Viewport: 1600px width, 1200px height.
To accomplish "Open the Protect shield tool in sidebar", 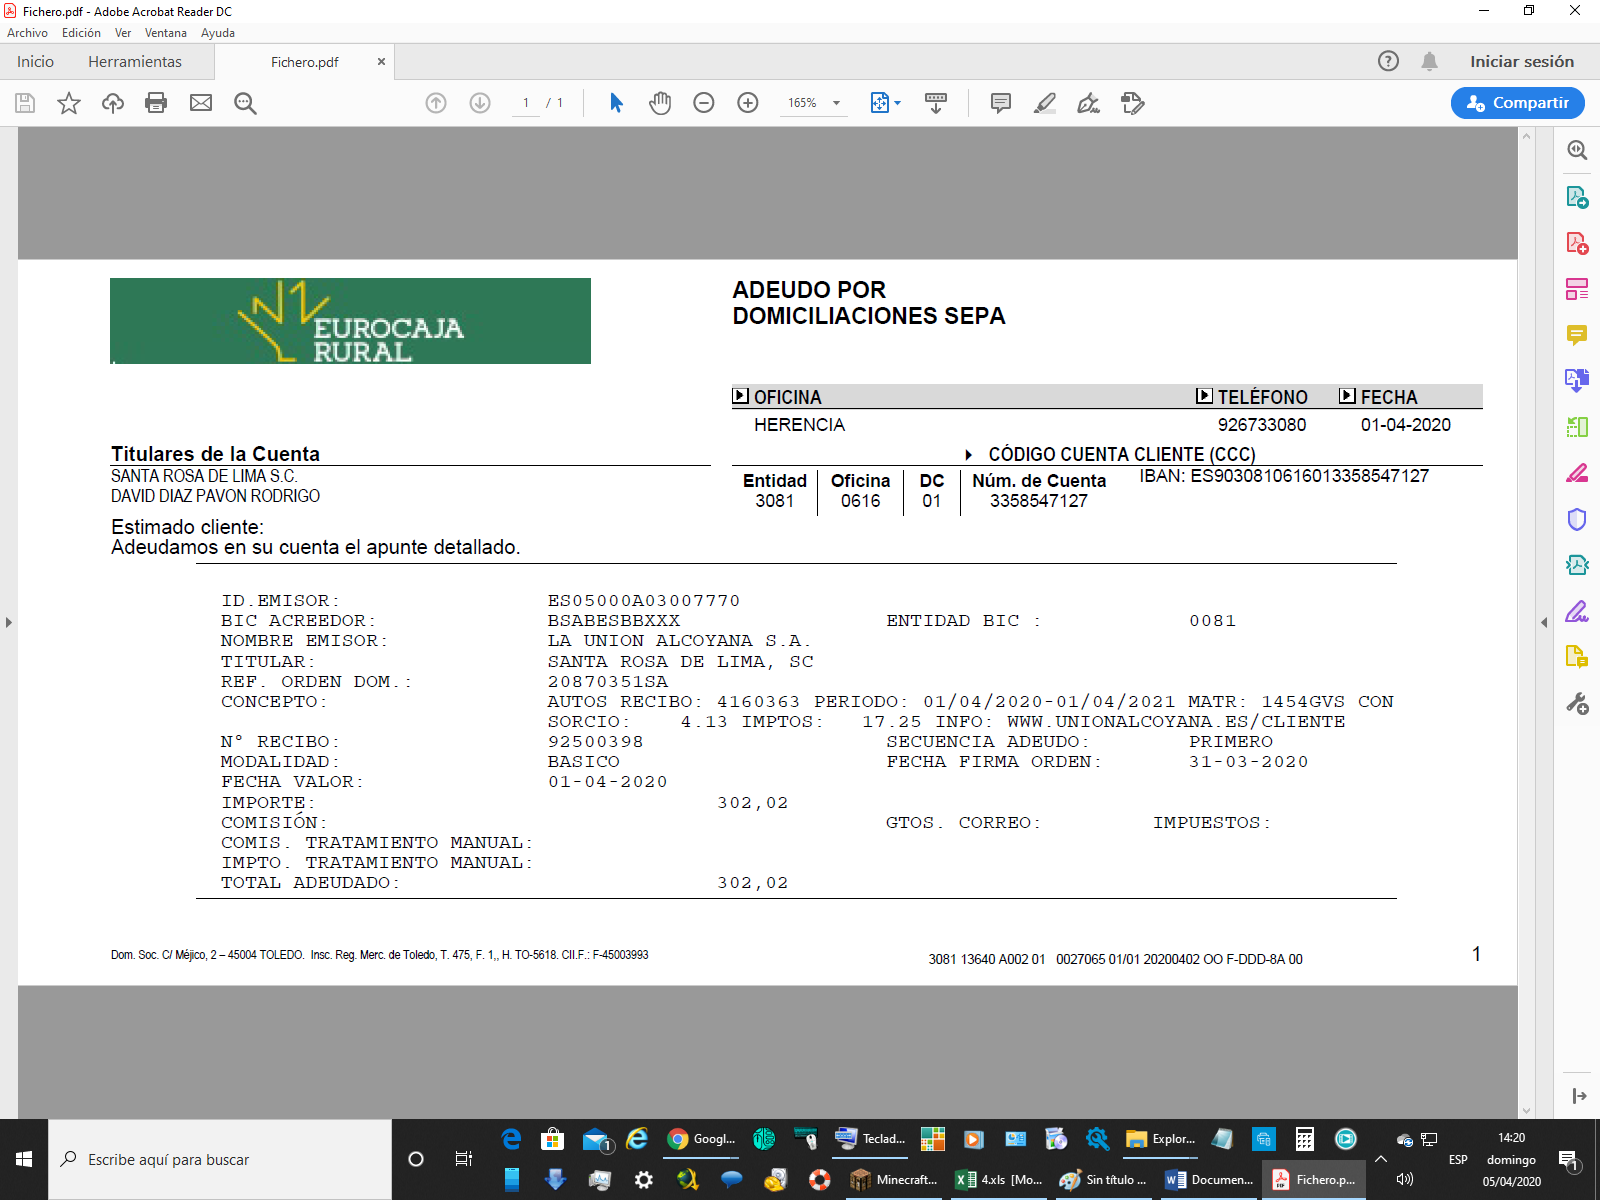I will 1577,519.
